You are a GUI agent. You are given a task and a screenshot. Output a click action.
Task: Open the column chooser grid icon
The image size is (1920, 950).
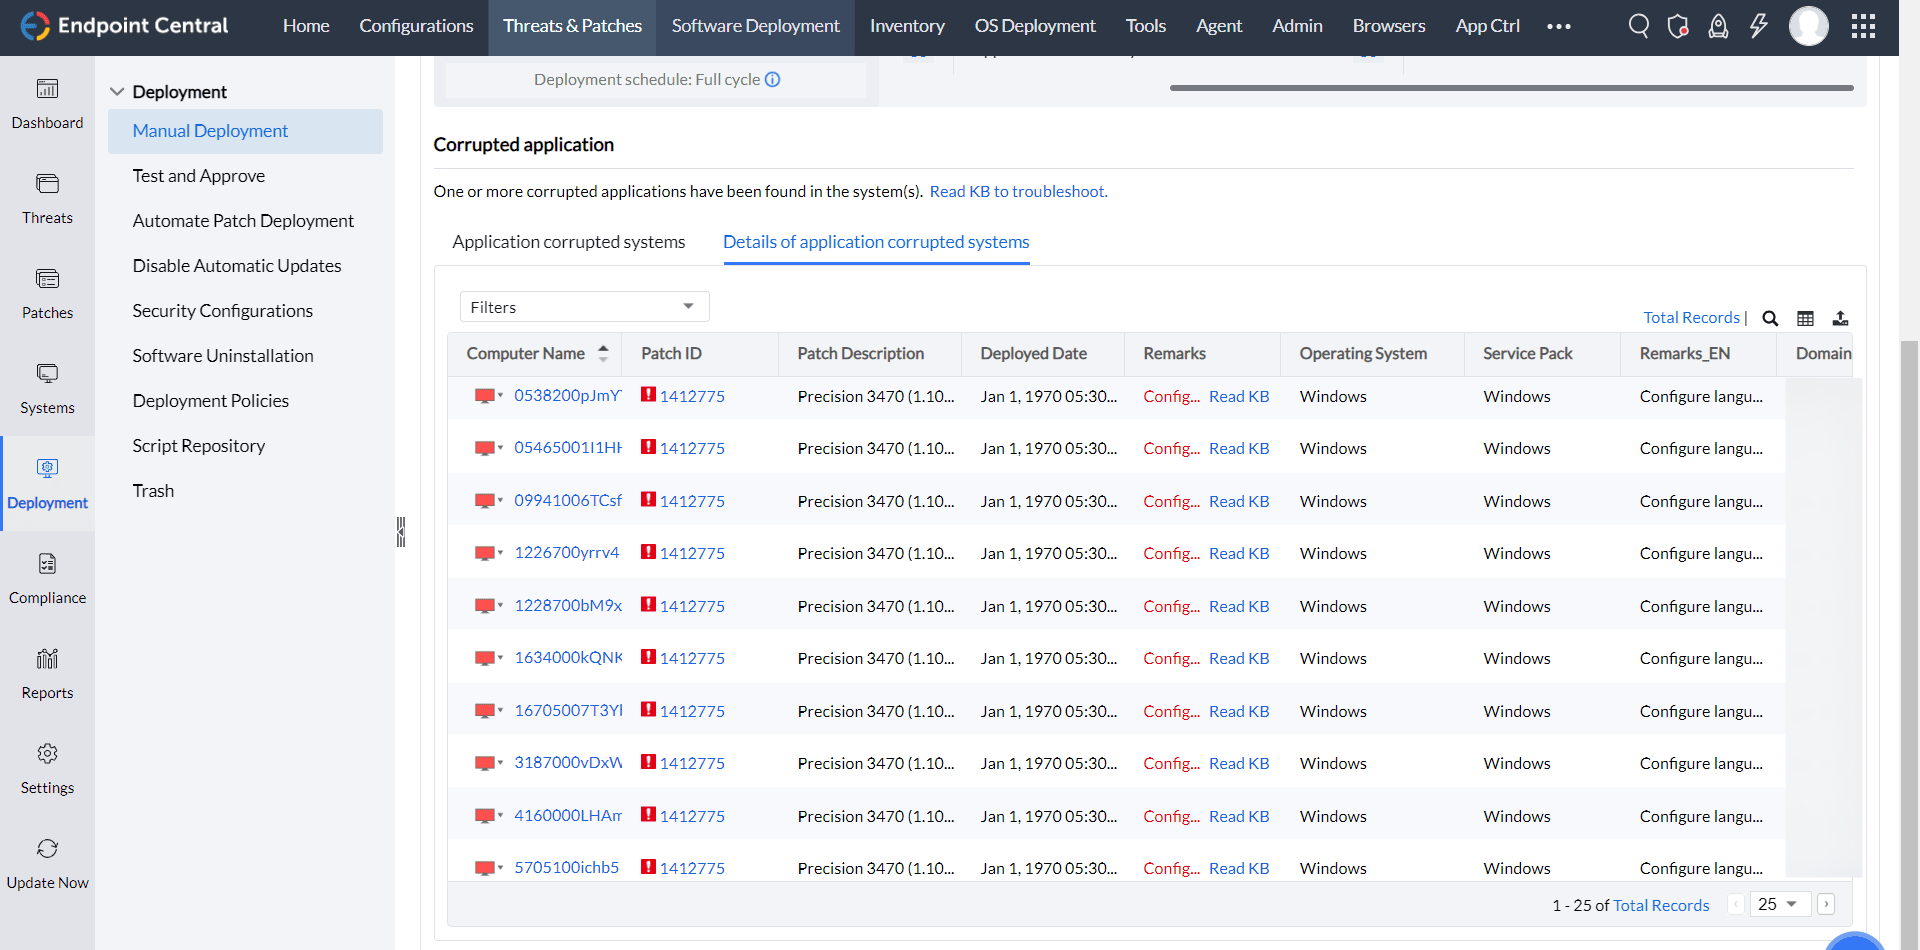(1805, 318)
